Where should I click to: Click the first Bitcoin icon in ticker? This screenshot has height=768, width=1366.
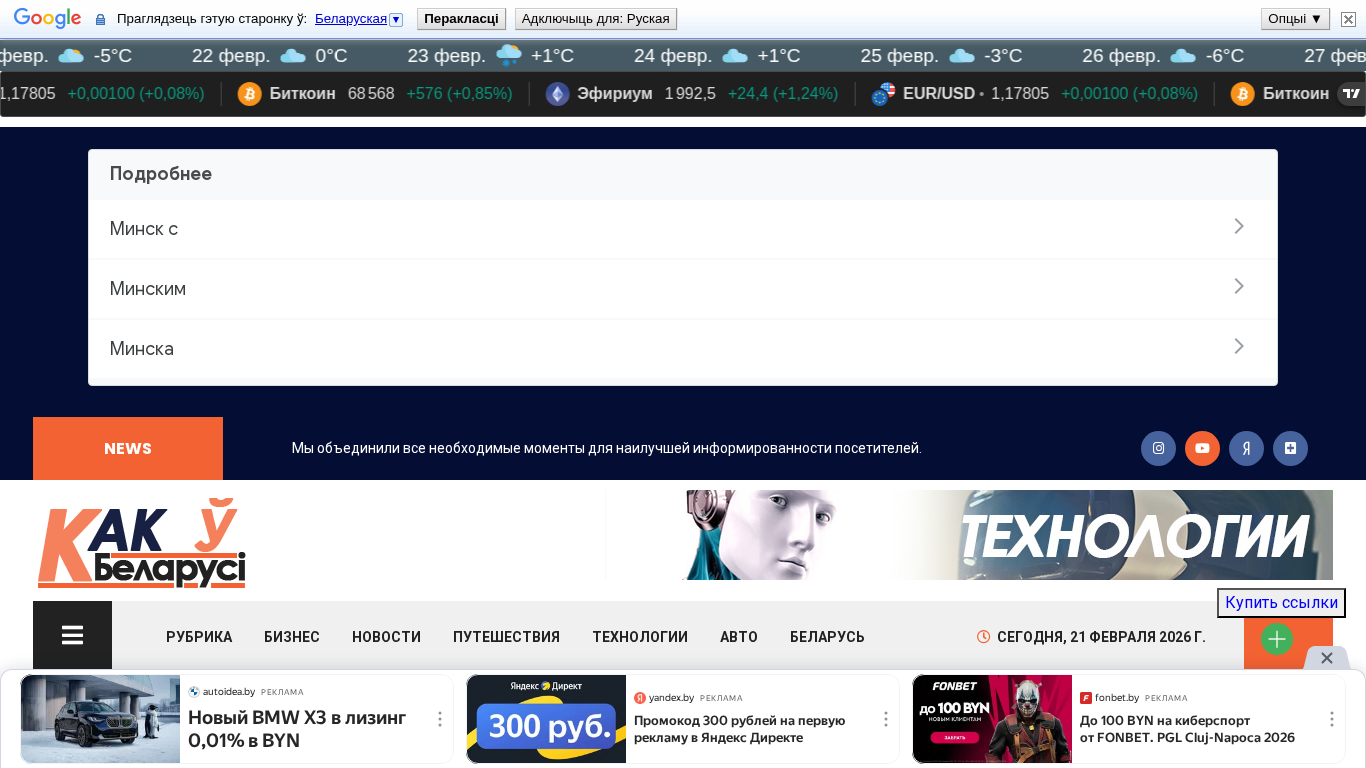(x=249, y=94)
